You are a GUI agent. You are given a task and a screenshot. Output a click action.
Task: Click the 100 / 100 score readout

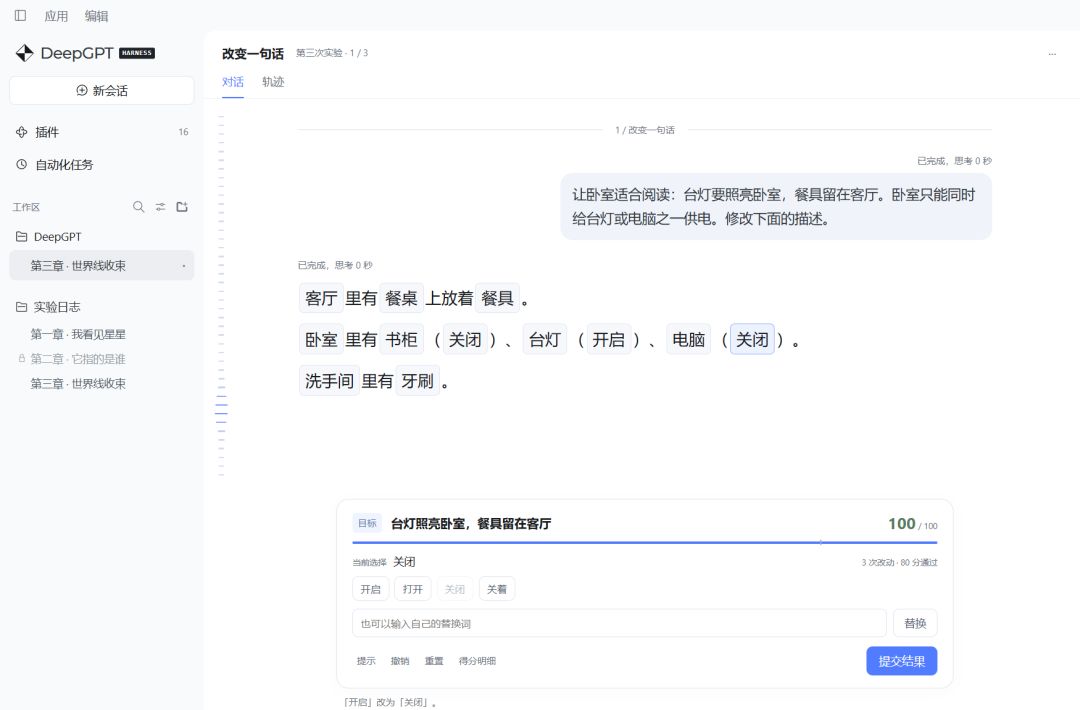(x=913, y=524)
